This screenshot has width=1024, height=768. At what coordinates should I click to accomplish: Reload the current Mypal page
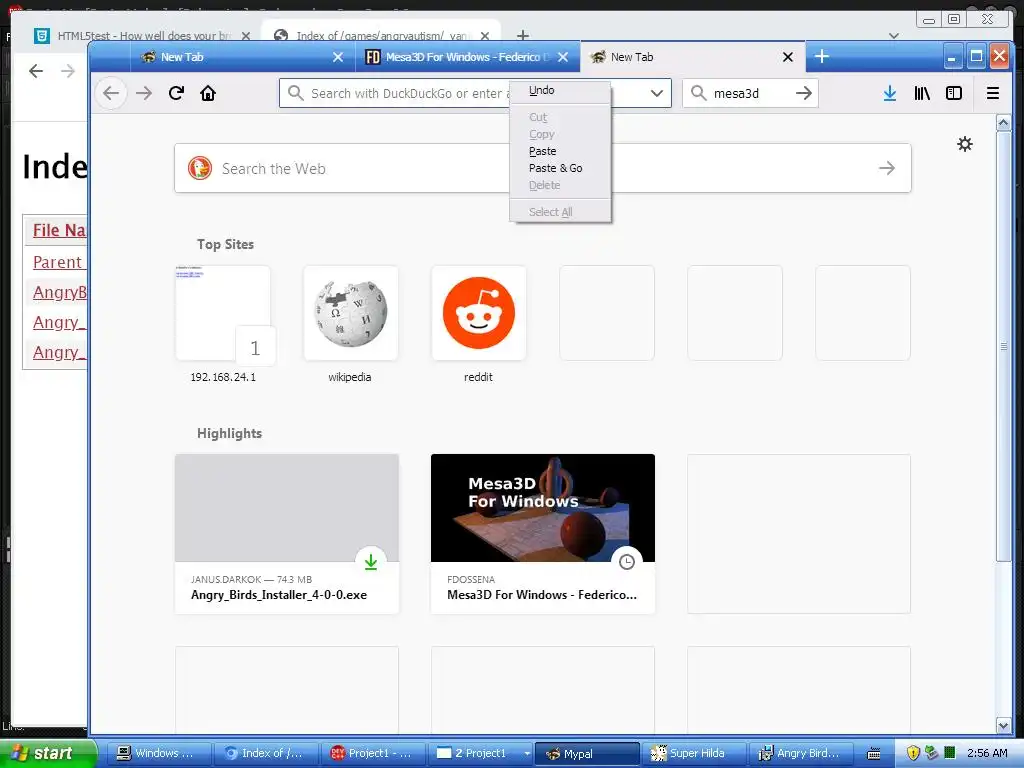point(176,93)
